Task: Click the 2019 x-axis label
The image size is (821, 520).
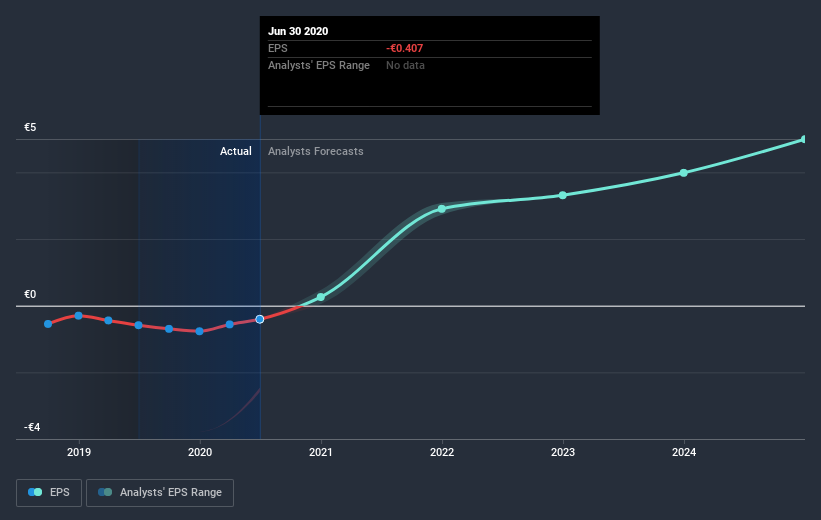Action: coord(79,452)
